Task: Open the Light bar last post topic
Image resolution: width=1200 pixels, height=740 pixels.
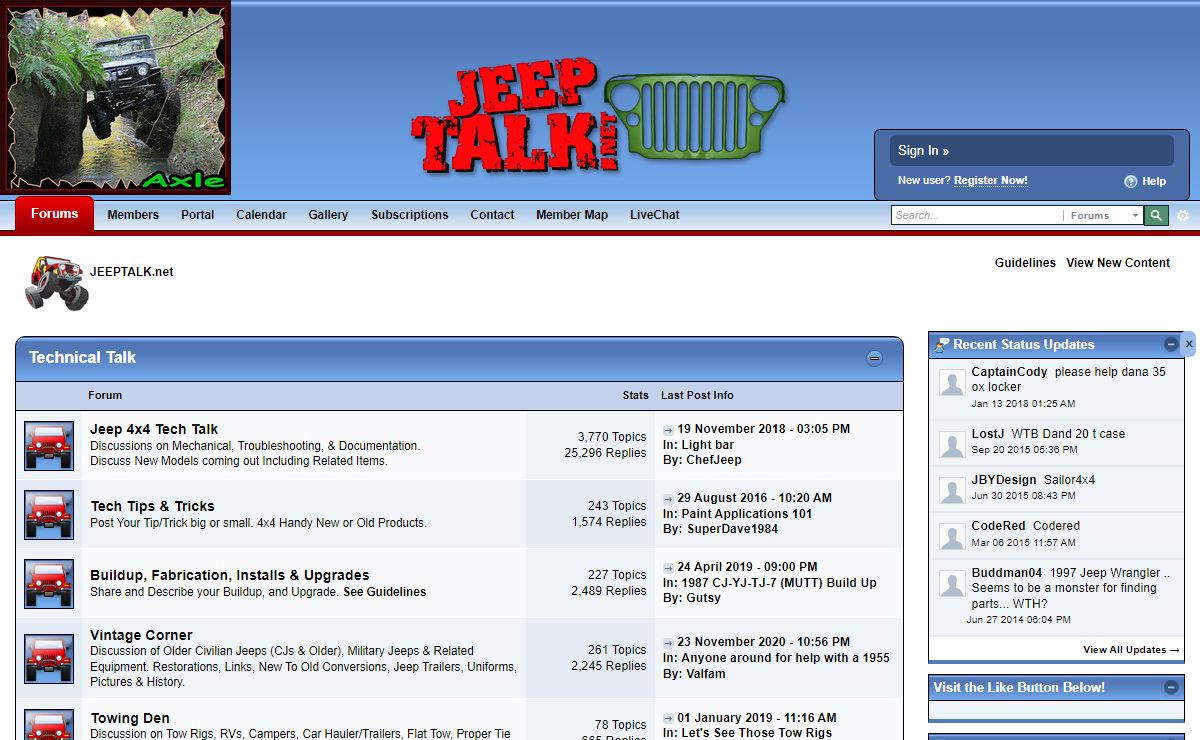Action: coord(708,445)
